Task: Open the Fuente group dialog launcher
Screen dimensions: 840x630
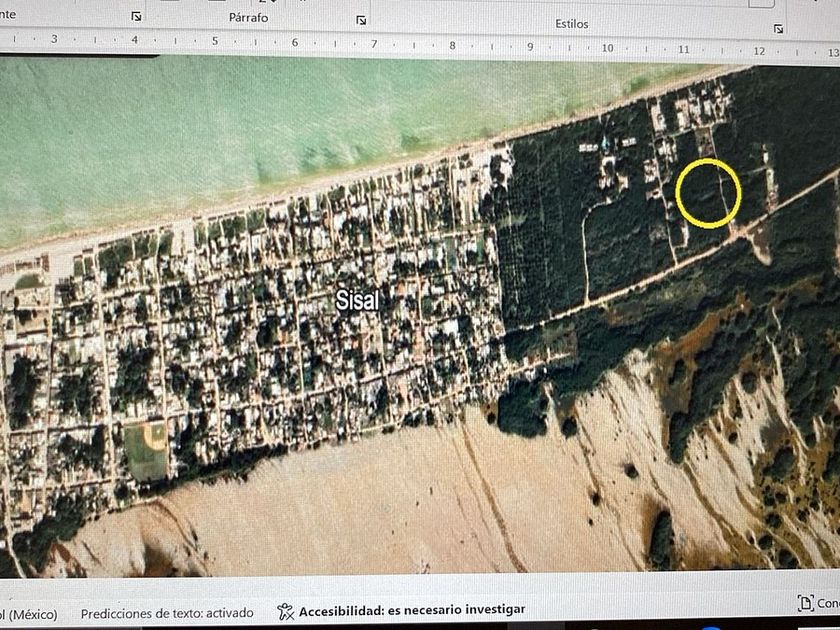Action: [x=136, y=17]
